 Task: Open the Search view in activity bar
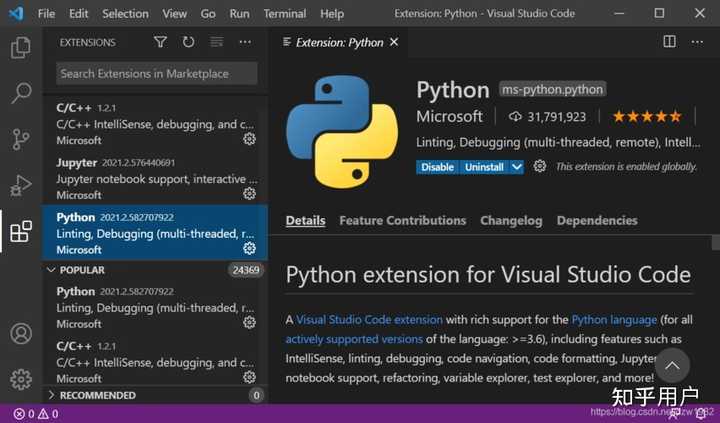[x=21, y=93]
